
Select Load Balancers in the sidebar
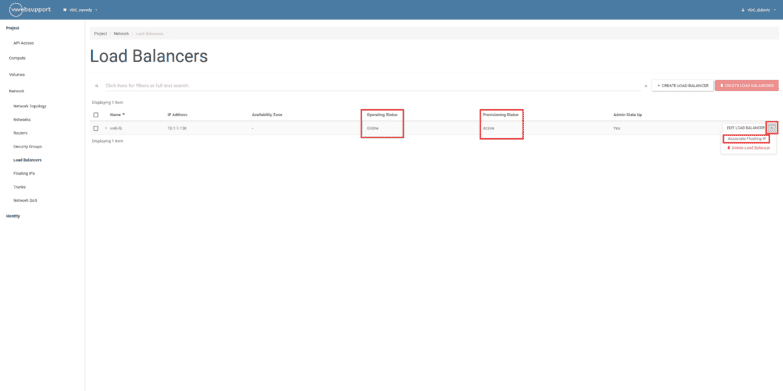point(27,160)
